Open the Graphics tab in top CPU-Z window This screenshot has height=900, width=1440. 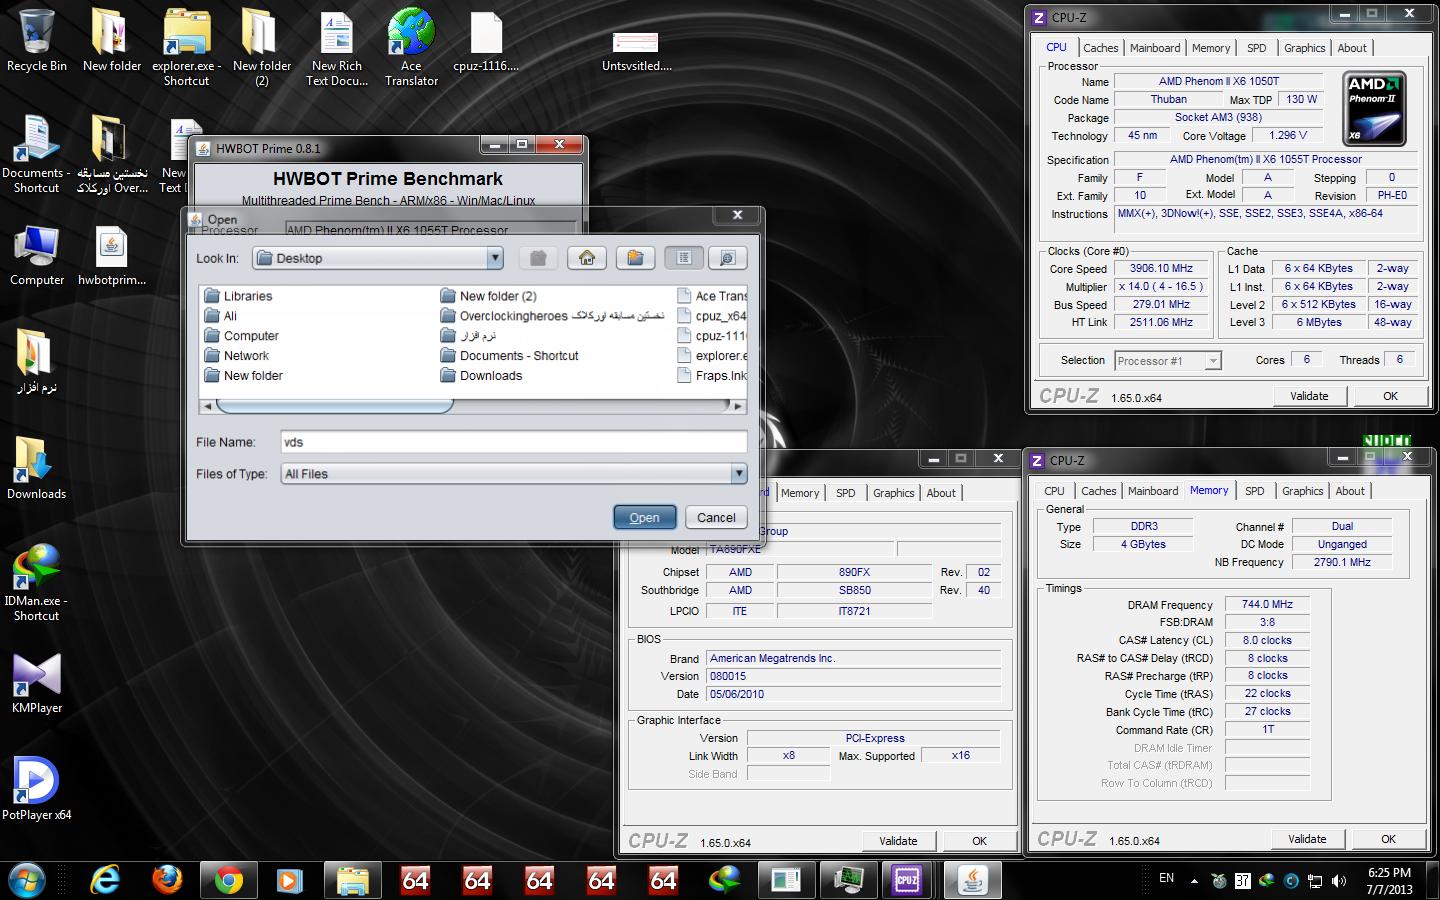[1304, 48]
